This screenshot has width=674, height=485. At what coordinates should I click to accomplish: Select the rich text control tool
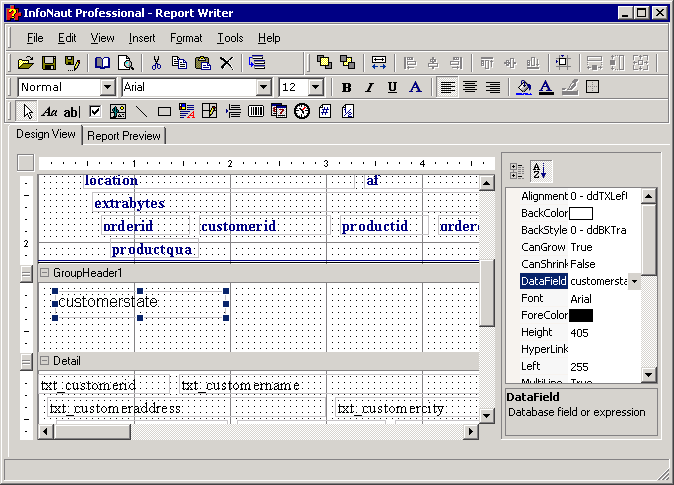187,112
